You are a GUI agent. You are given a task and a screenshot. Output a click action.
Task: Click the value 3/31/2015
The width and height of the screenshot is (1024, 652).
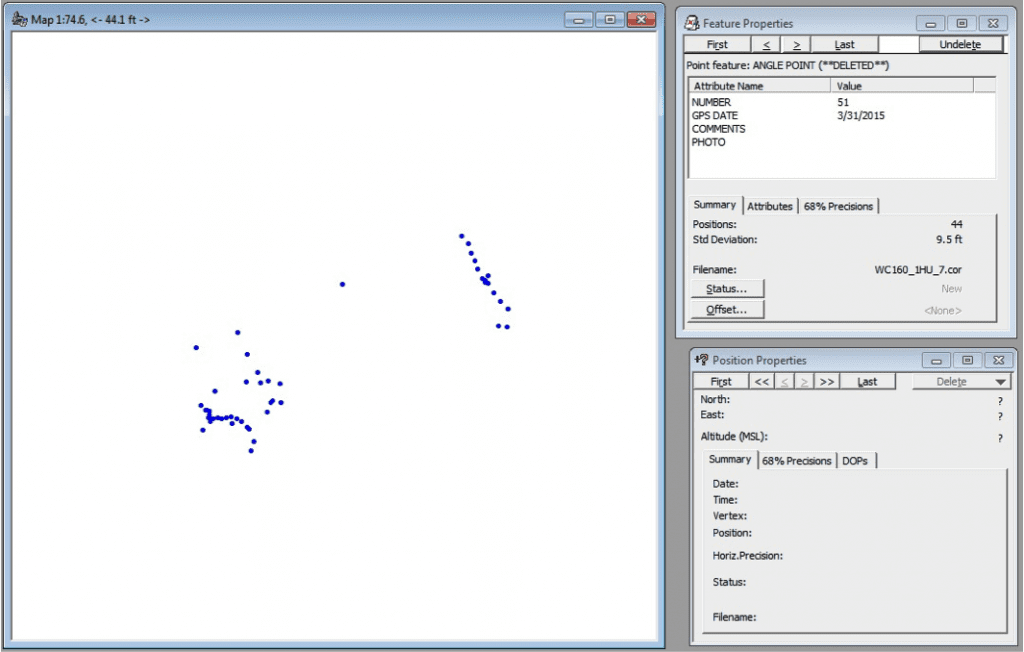coord(861,116)
